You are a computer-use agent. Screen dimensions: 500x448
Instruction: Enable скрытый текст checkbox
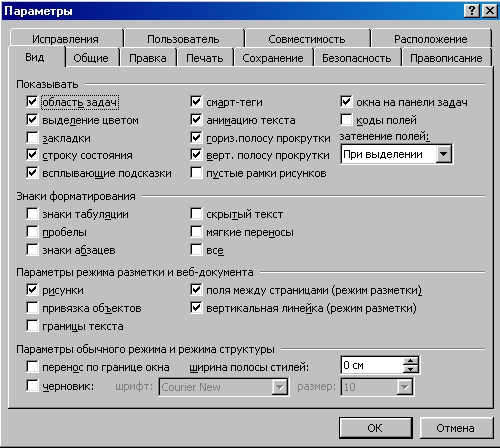[196, 213]
